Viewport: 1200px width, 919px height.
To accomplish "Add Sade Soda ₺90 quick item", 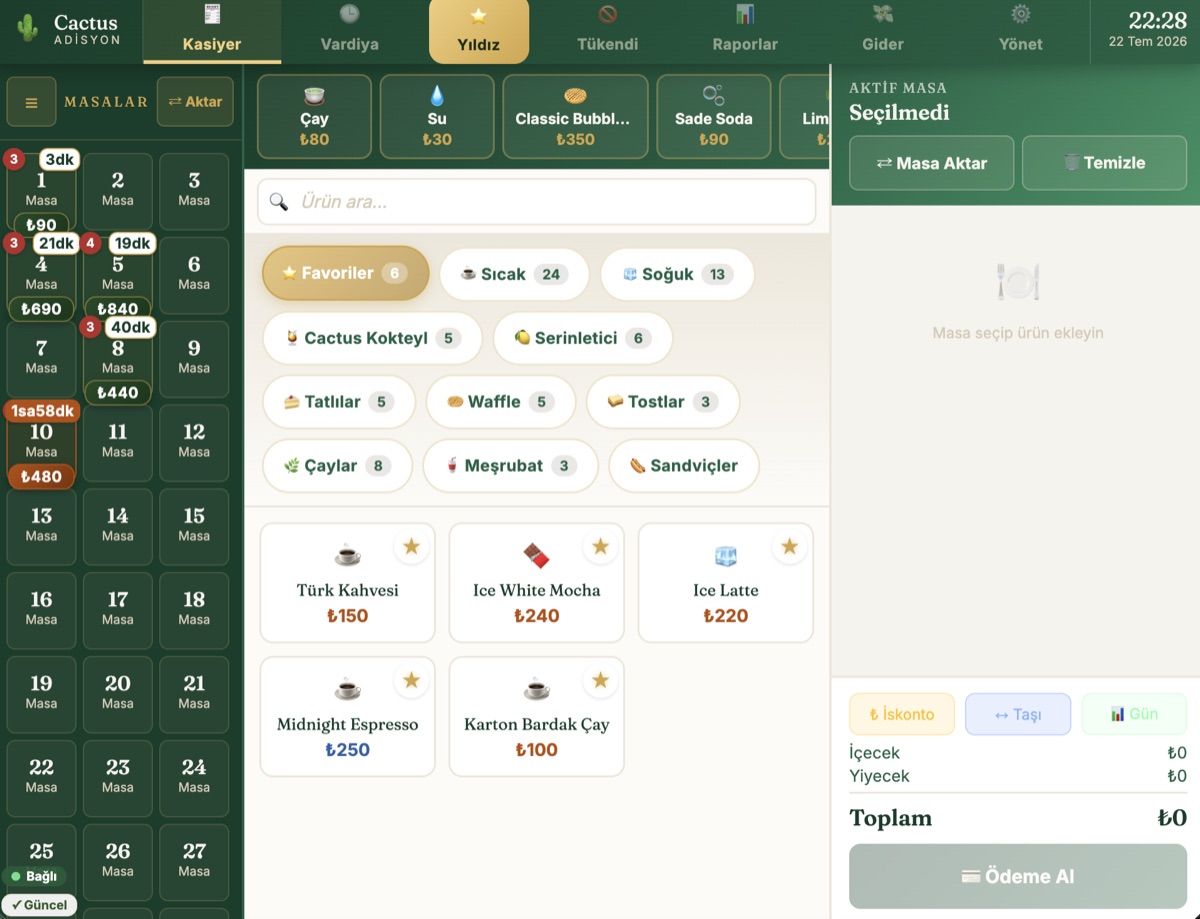I will point(714,117).
